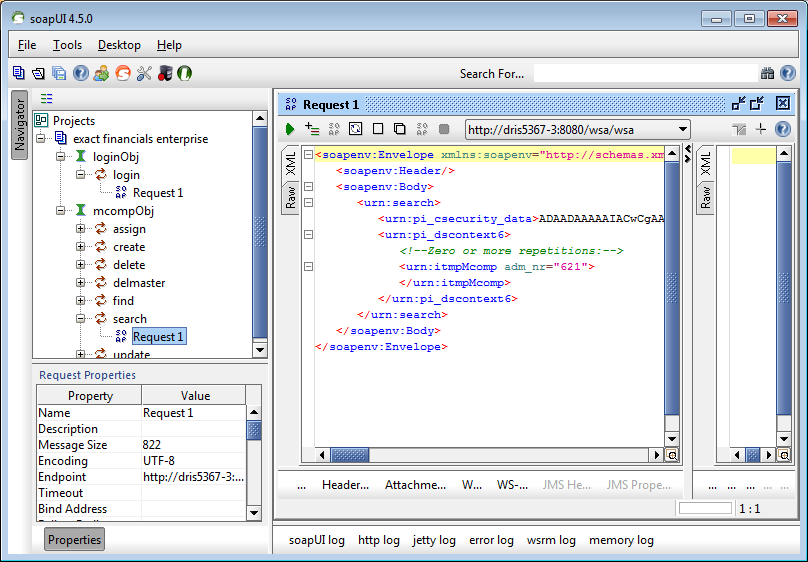Image resolution: width=808 pixels, height=562 pixels.
Task: Collapse the loginObj tree node
Action: pos(60,156)
